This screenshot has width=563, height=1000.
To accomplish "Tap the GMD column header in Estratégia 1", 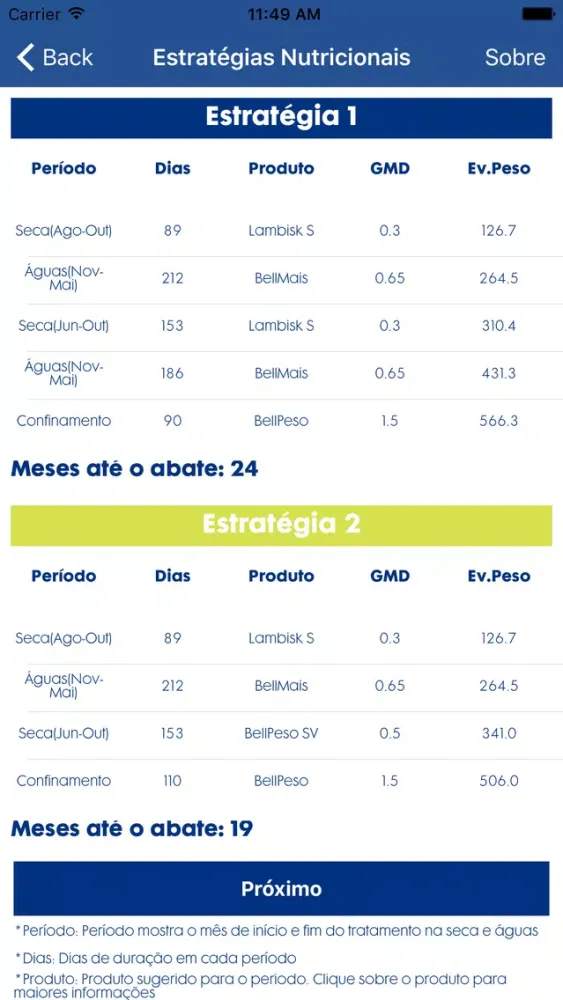I will point(390,168).
